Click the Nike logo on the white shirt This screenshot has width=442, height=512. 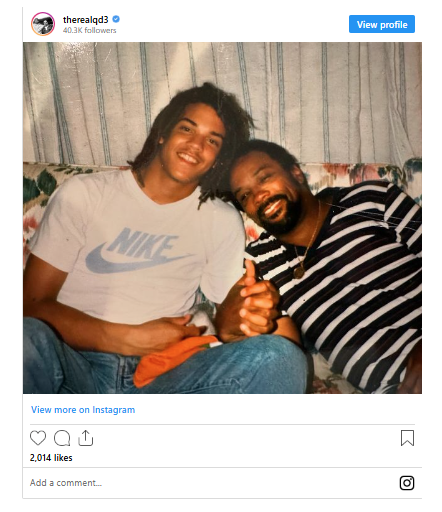point(137,250)
